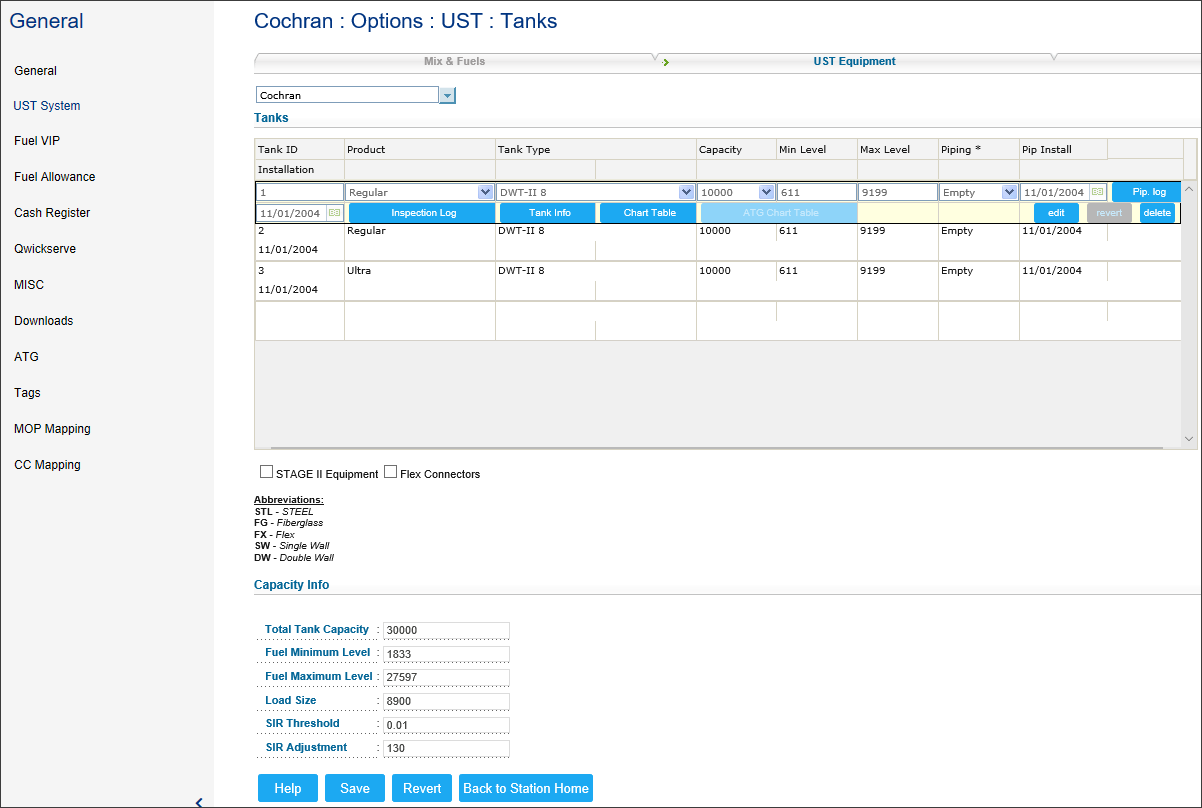Open the Cochran station dropdown
This screenshot has height=808, width=1202.
[448, 95]
